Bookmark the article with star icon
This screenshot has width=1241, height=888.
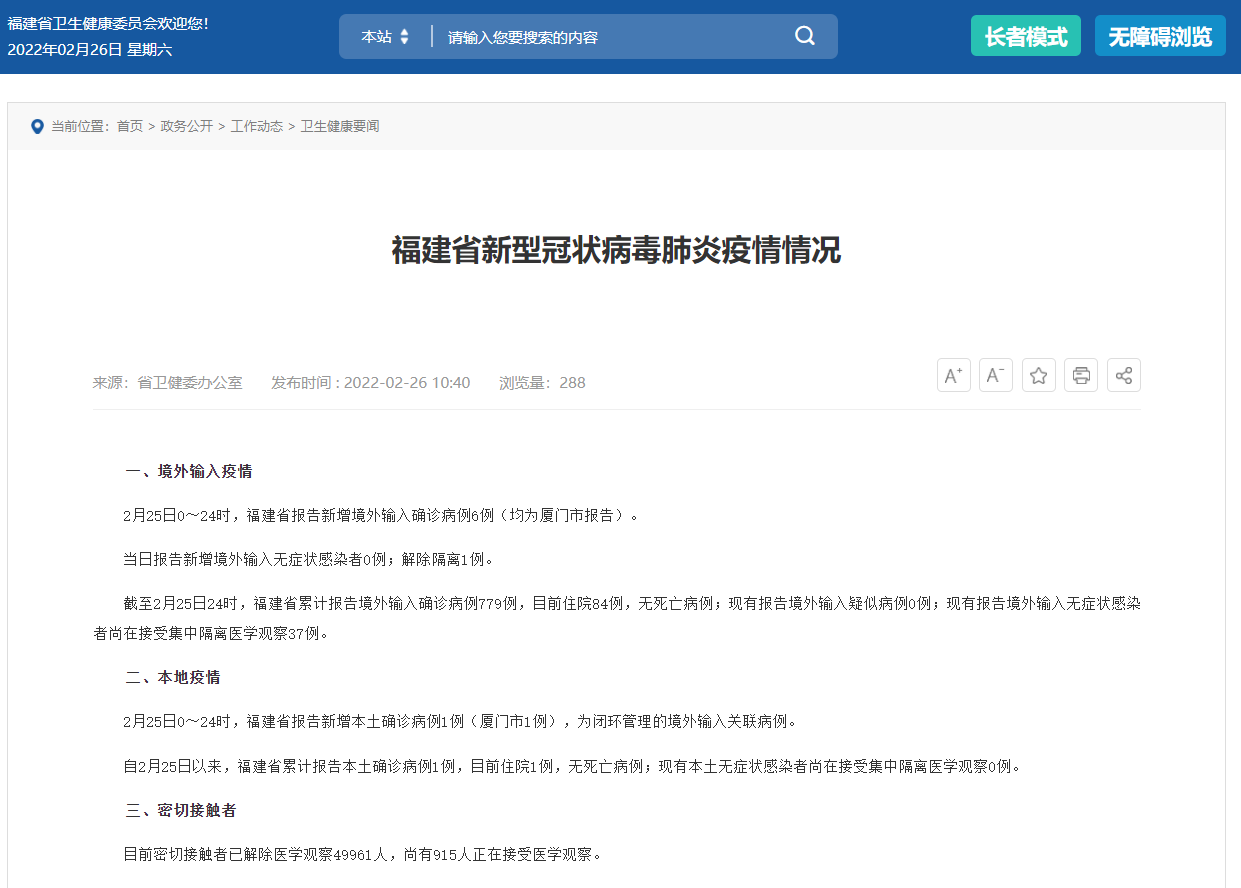click(x=1039, y=375)
